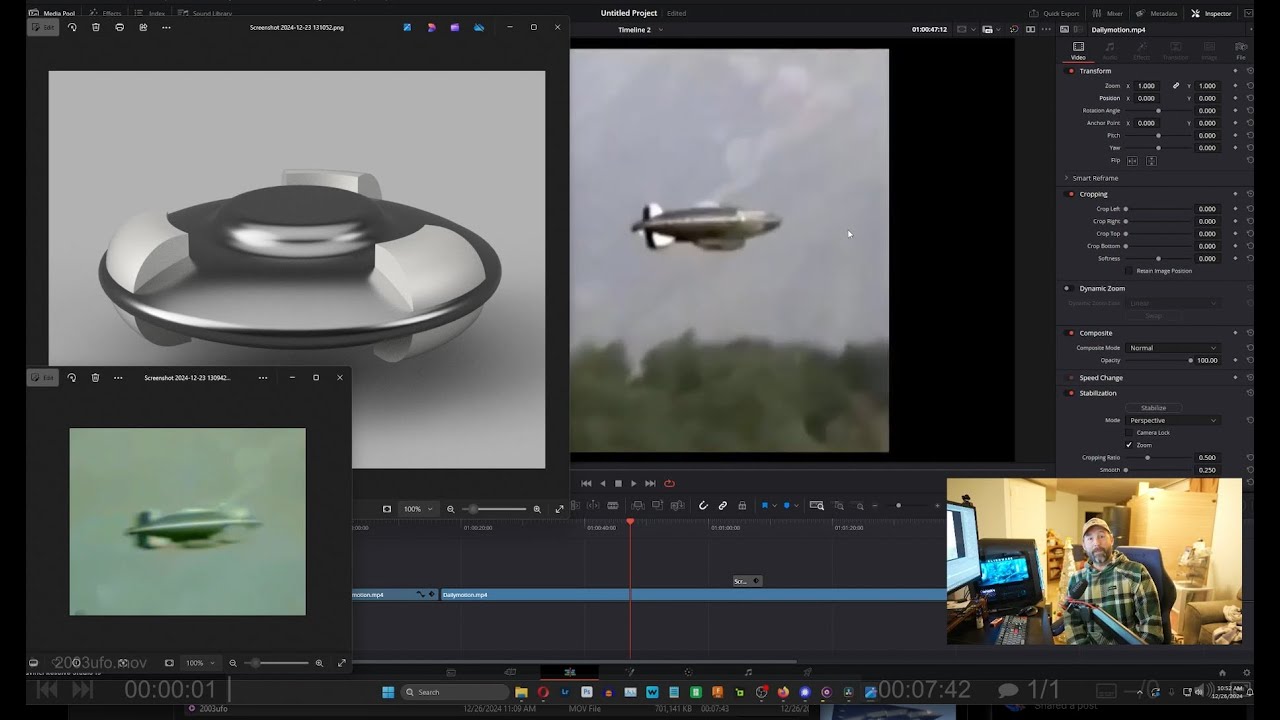Image resolution: width=1280 pixels, height=720 pixels.
Task: Delete image in the small Photos window
Action: tap(96, 378)
